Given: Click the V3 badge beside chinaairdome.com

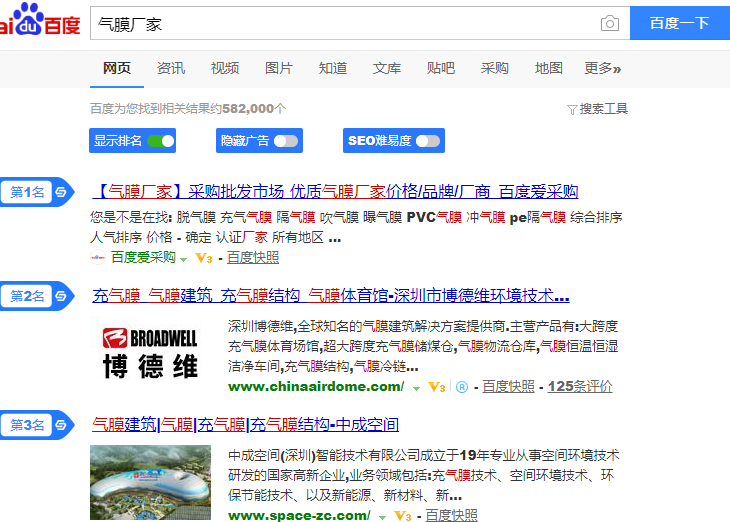Looking at the screenshot, I should pos(437,387).
